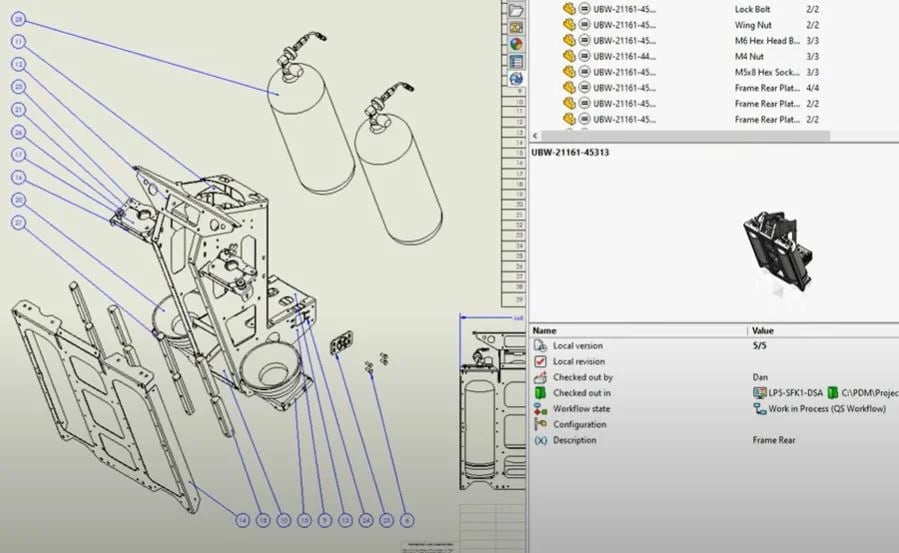Click the part icon on the M4 Nut row
This screenshot has height=553, width=899.
coord(569,56)
